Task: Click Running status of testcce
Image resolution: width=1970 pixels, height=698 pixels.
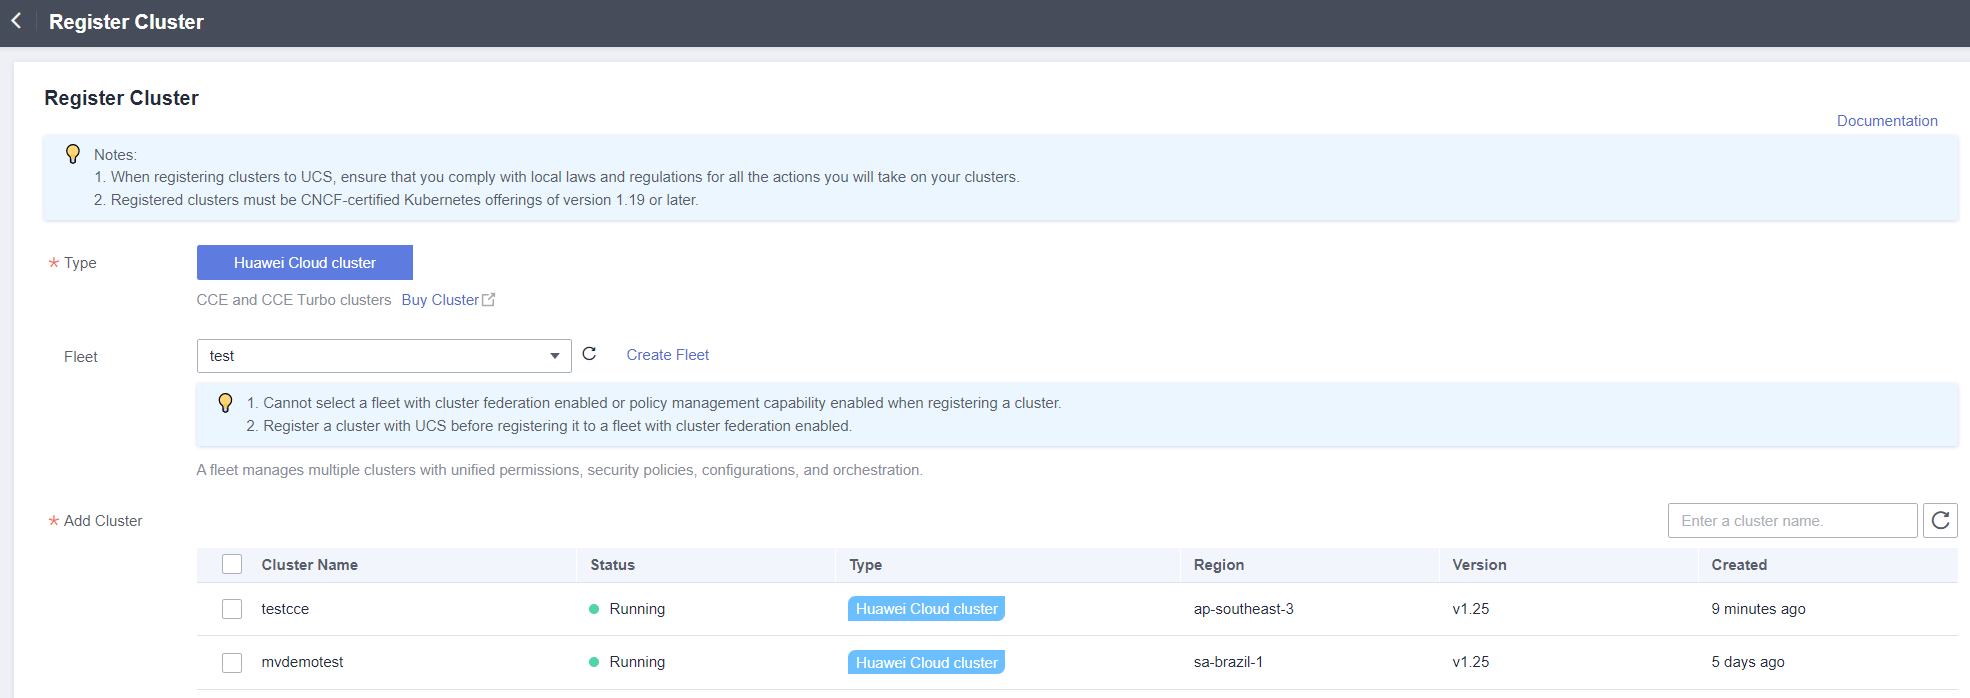Action: pyautogui.click(x=627, y=609)
